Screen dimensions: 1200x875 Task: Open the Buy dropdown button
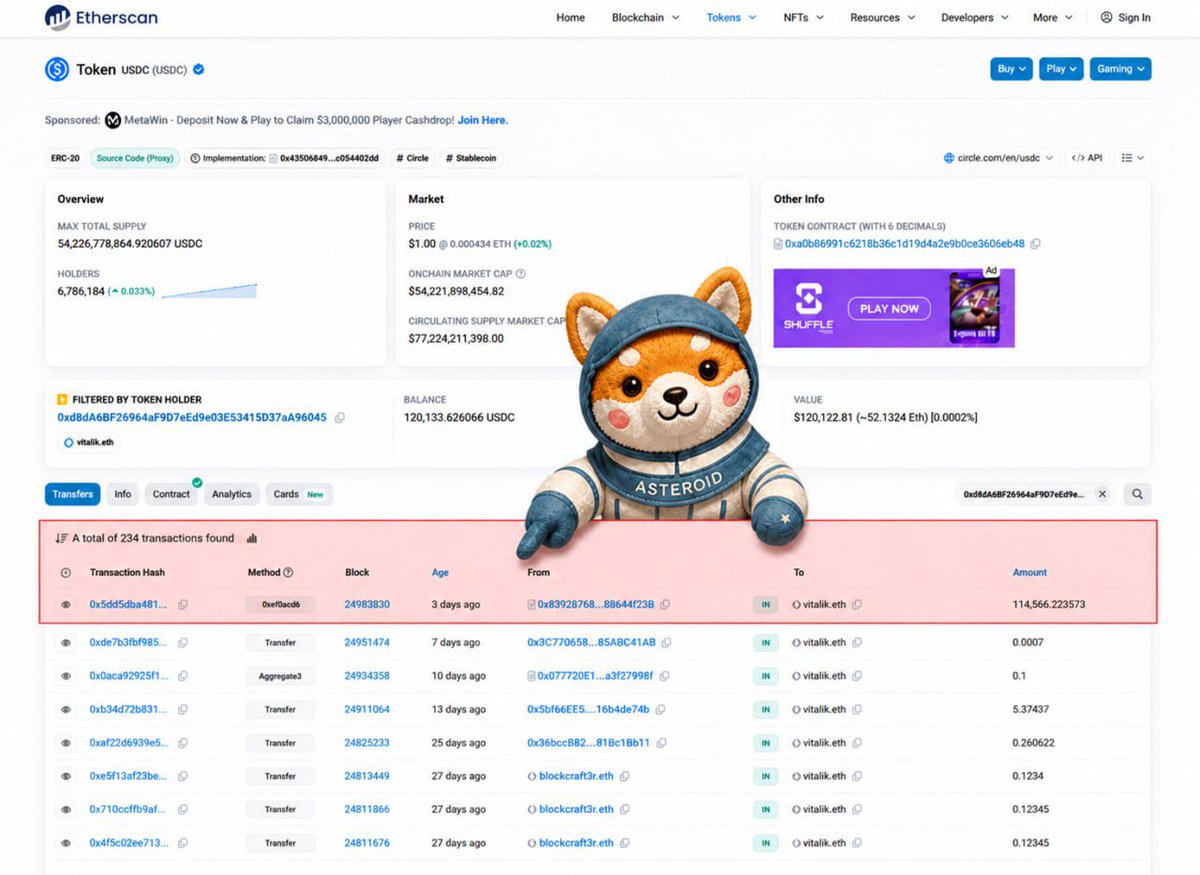pyautogui.click(x=1011, y=69)
